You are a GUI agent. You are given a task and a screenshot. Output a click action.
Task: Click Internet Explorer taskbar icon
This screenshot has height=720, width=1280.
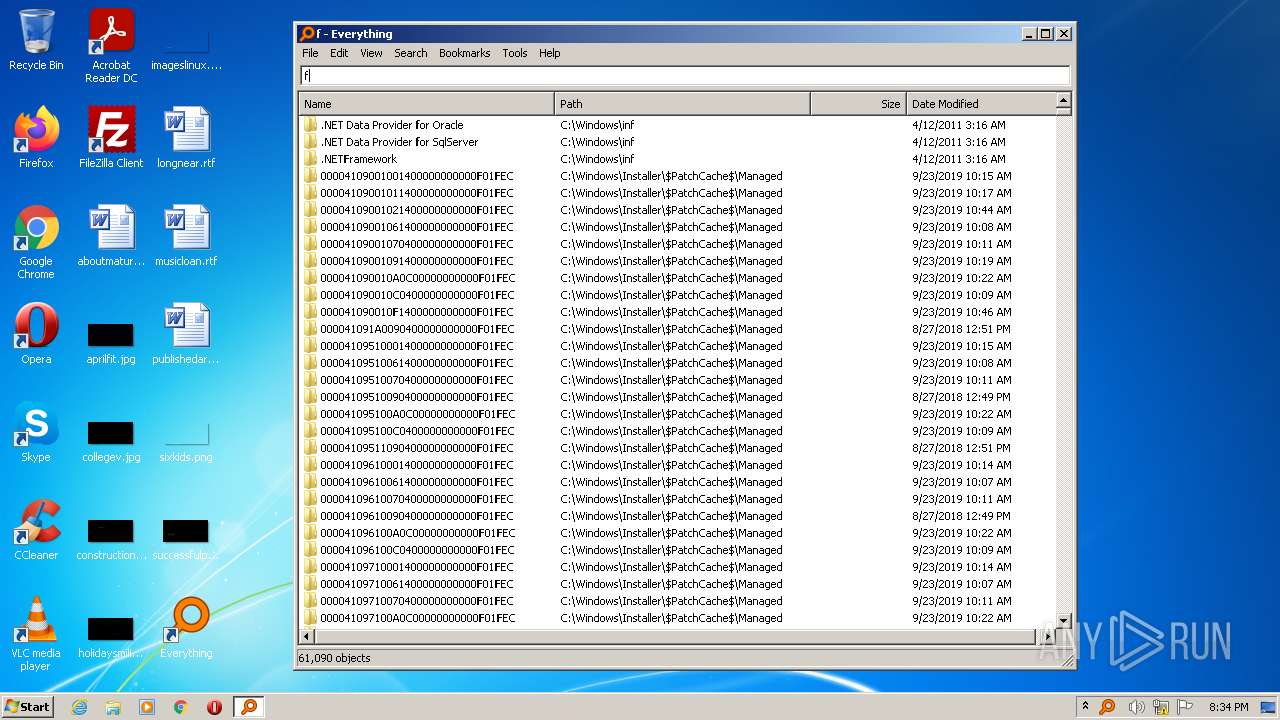(79, 707)
